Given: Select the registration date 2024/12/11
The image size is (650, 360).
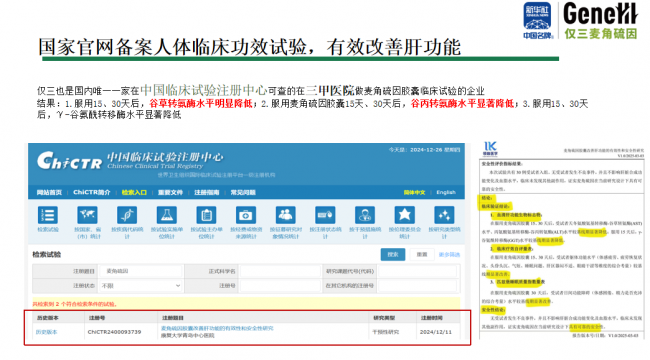Looking at the screenshot, I should (x=436, y=332).
